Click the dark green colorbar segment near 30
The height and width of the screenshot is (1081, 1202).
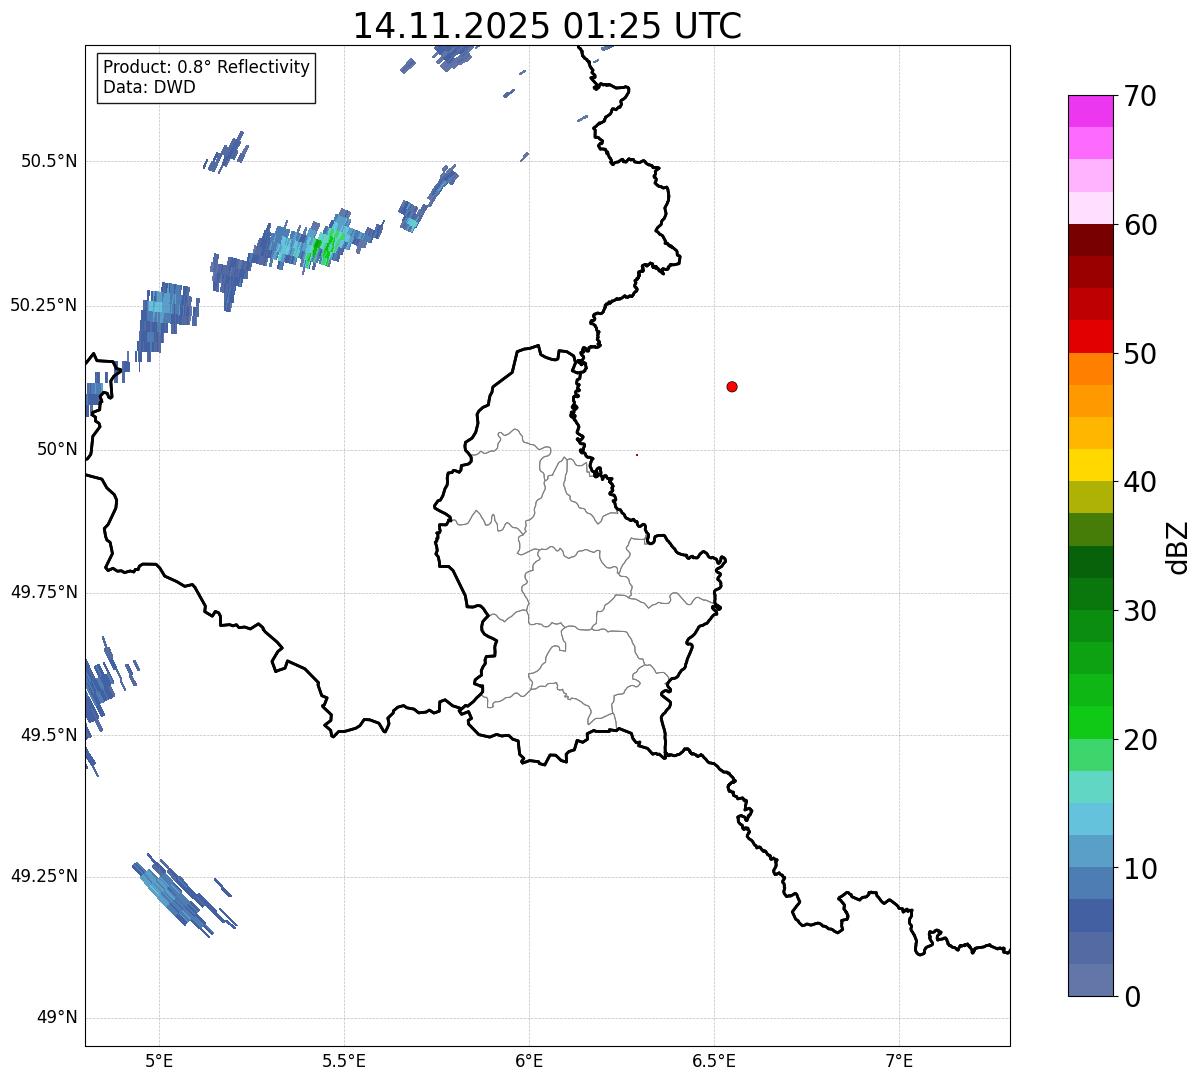click(1090, 594)
